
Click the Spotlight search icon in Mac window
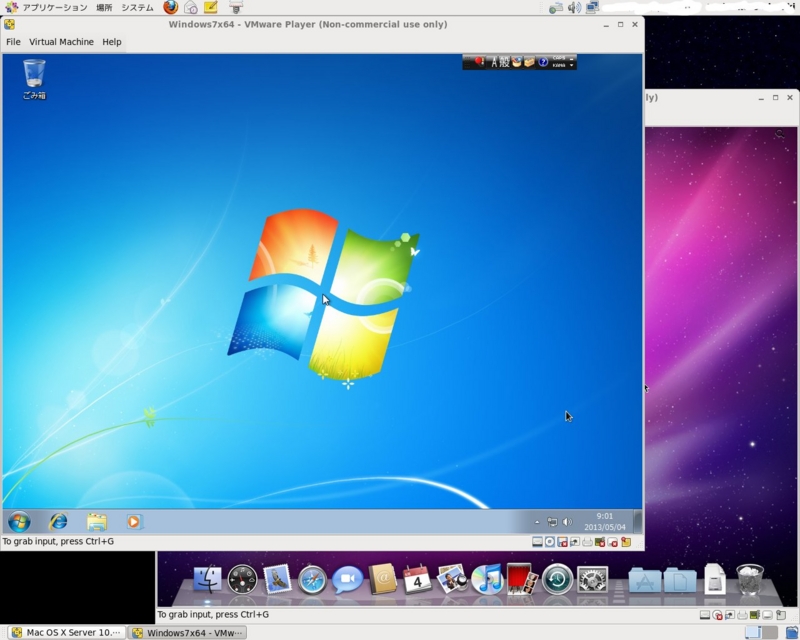(780, 134)
